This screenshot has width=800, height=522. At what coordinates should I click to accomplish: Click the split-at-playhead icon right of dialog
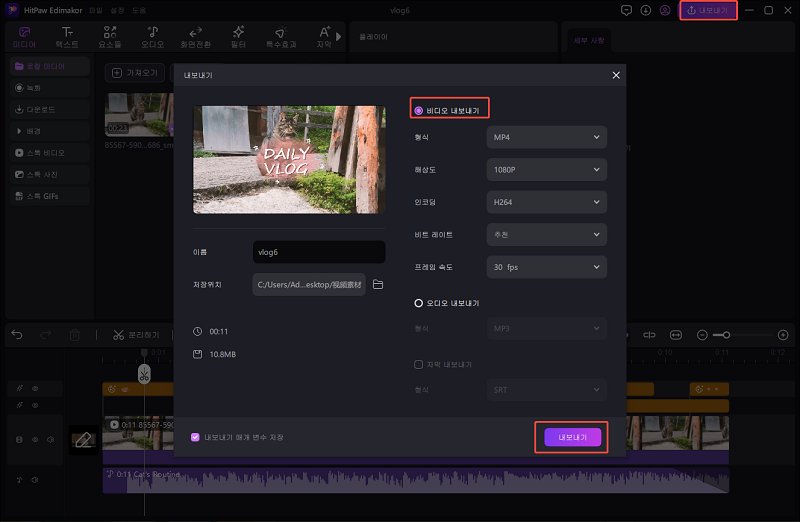point(649,335)
